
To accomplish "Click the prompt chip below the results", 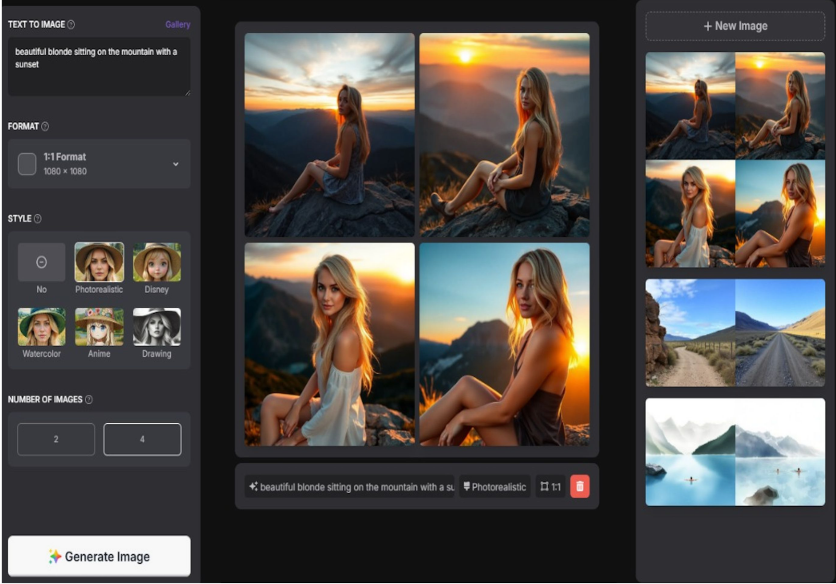I will (350, 486).
